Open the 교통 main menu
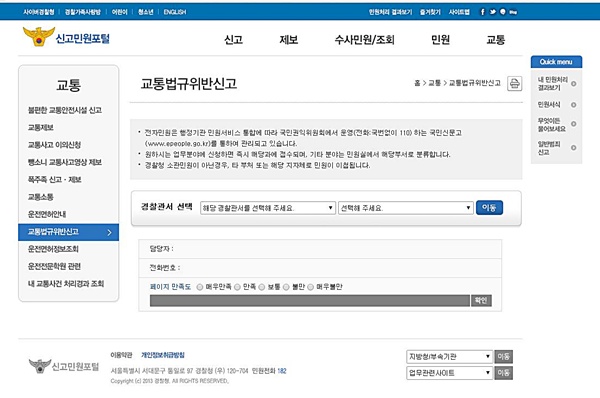Image resolution: width=600 pixels, height=398 pixels. [496, 40]
